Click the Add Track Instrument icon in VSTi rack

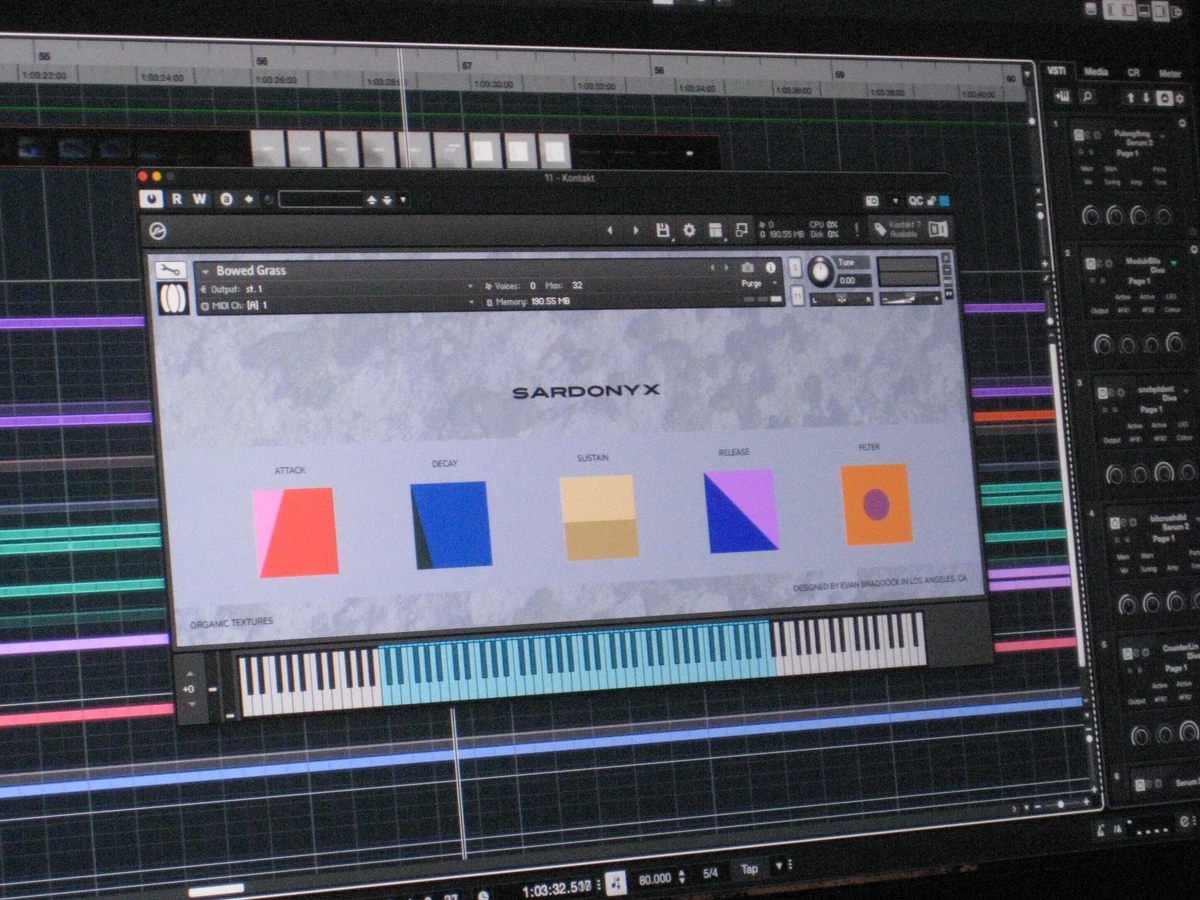[1061, 96]
